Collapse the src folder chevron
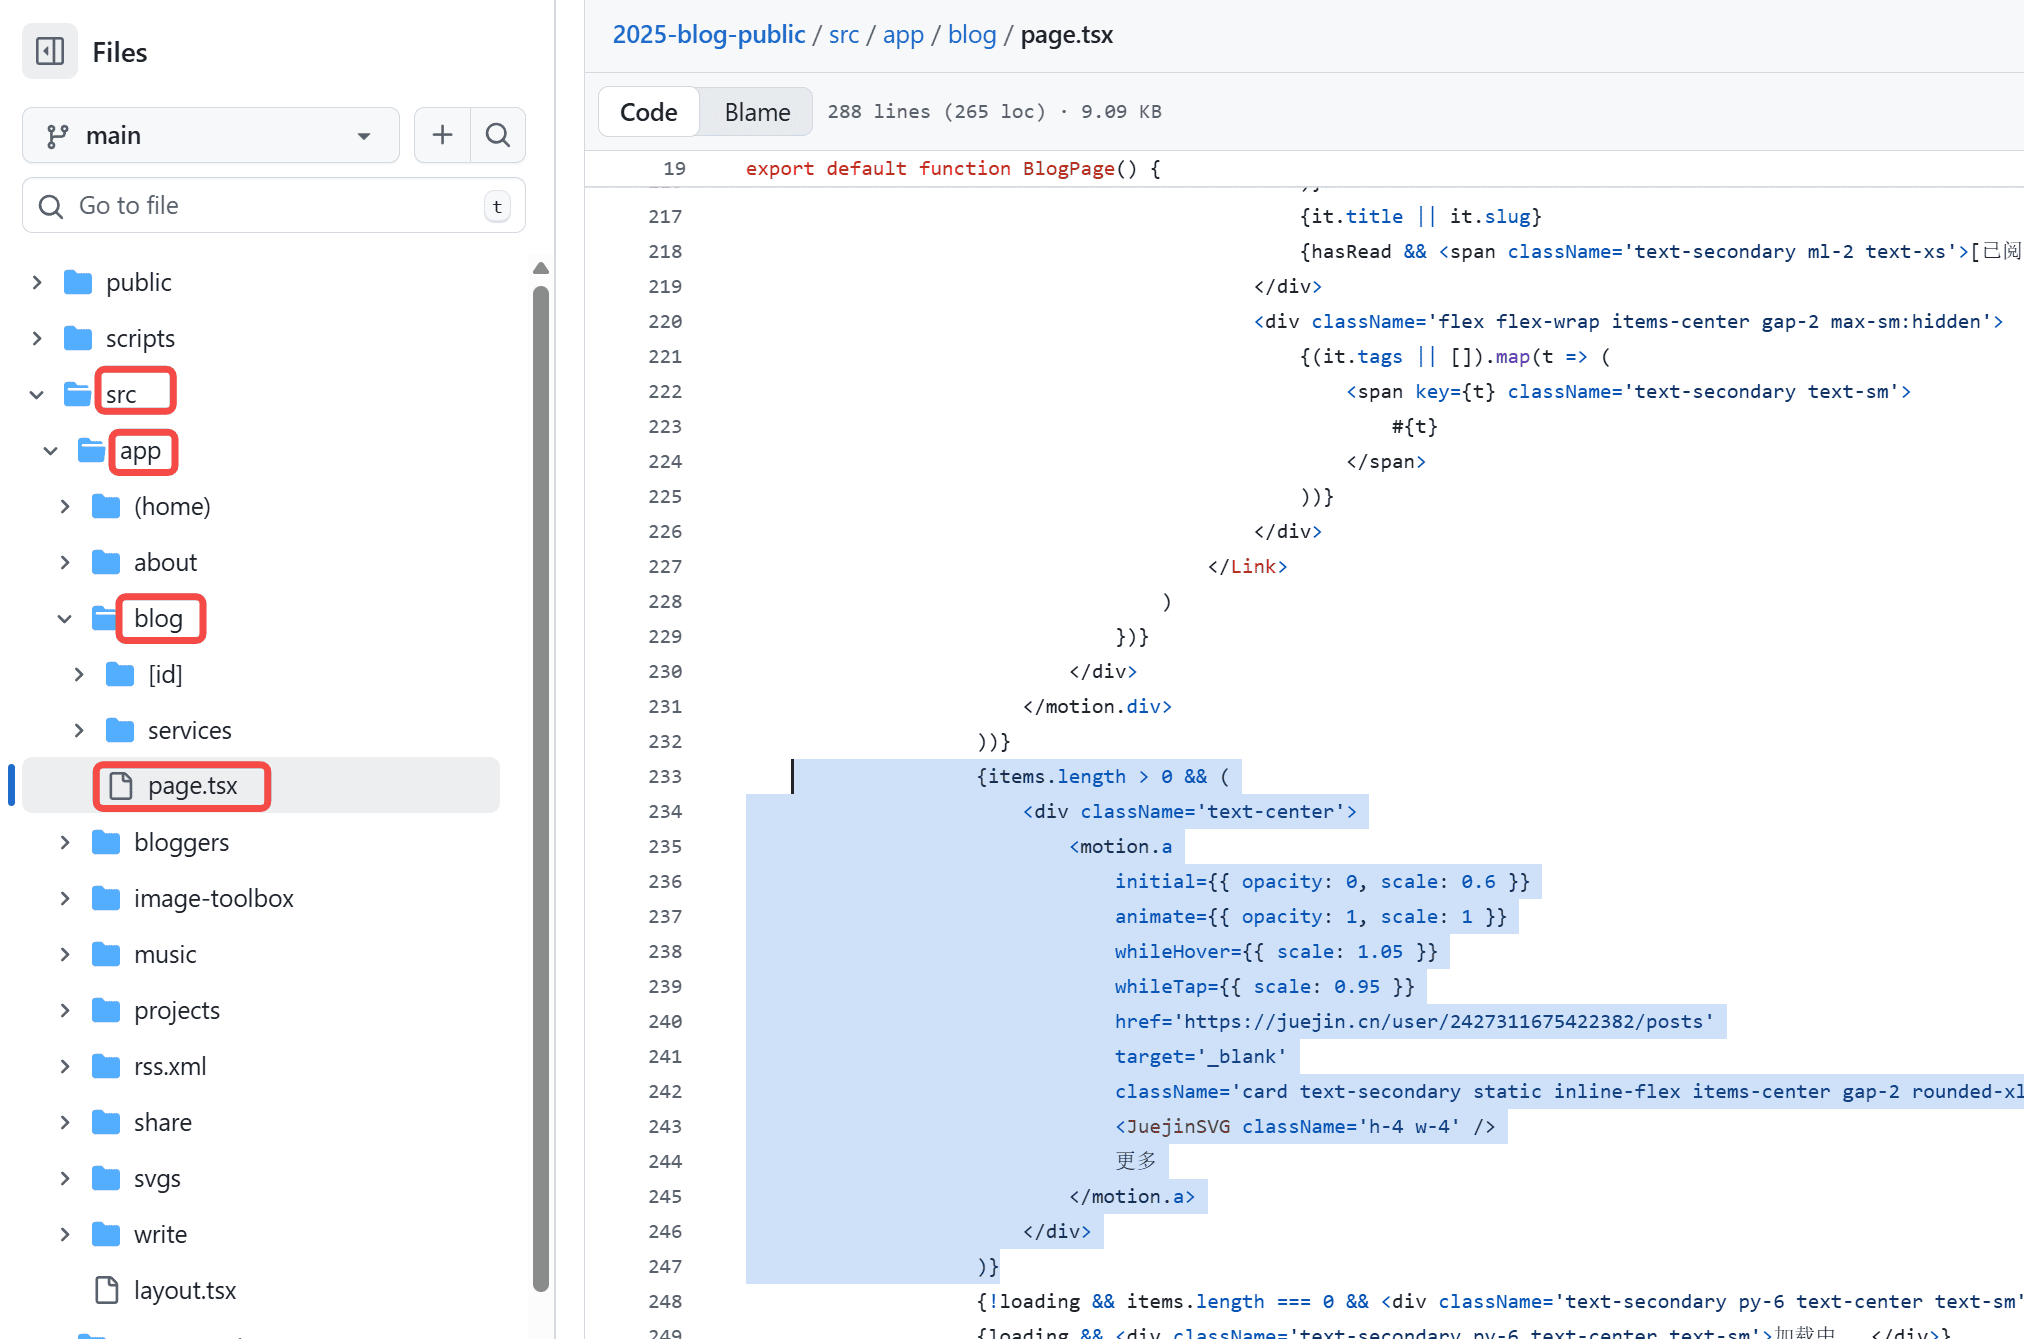This screenshot has width=2024, height=1339. [x=37, y=395]
